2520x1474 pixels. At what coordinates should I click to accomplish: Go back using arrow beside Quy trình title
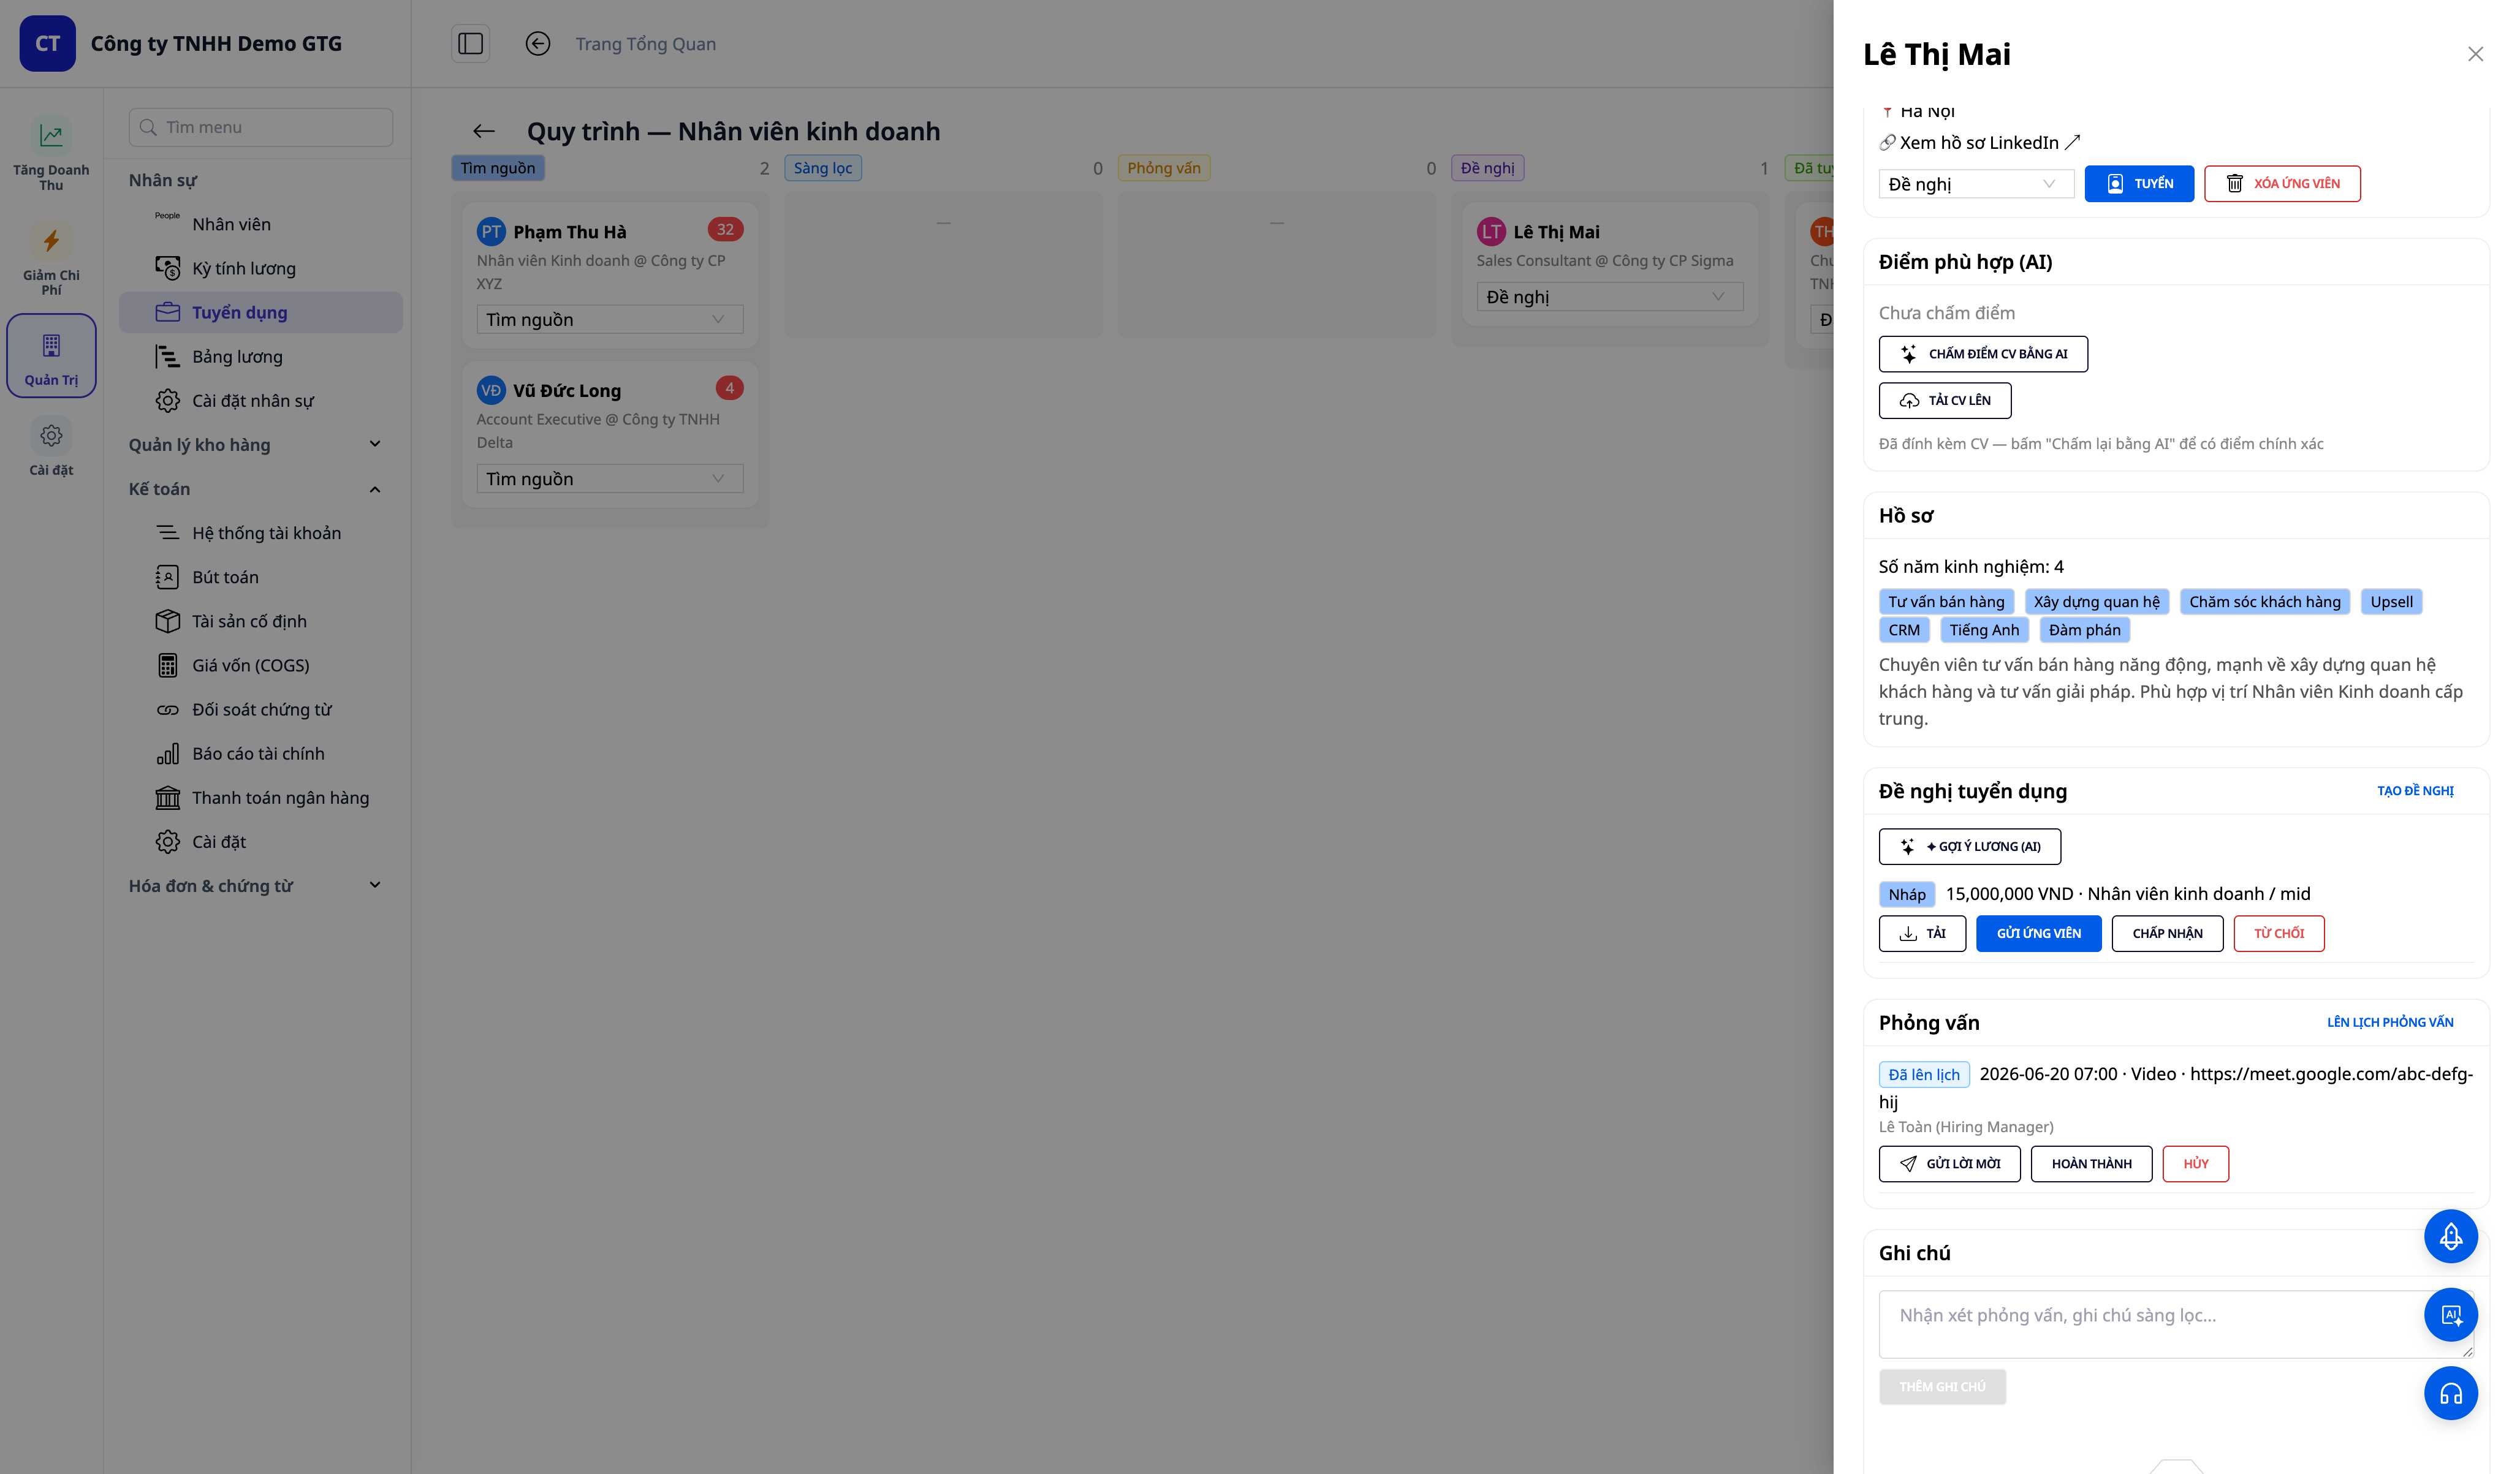(484, 131)
